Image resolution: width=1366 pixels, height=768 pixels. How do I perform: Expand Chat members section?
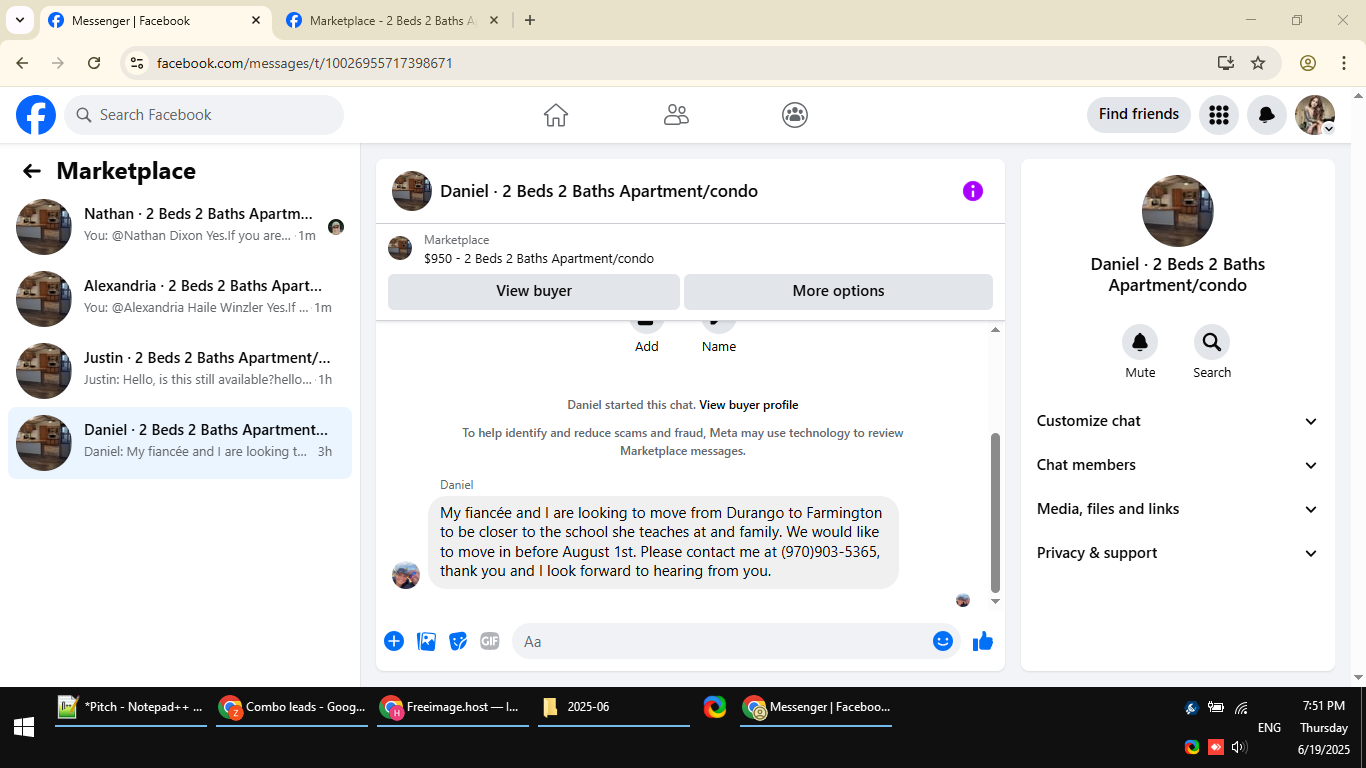coord(1177,465)
